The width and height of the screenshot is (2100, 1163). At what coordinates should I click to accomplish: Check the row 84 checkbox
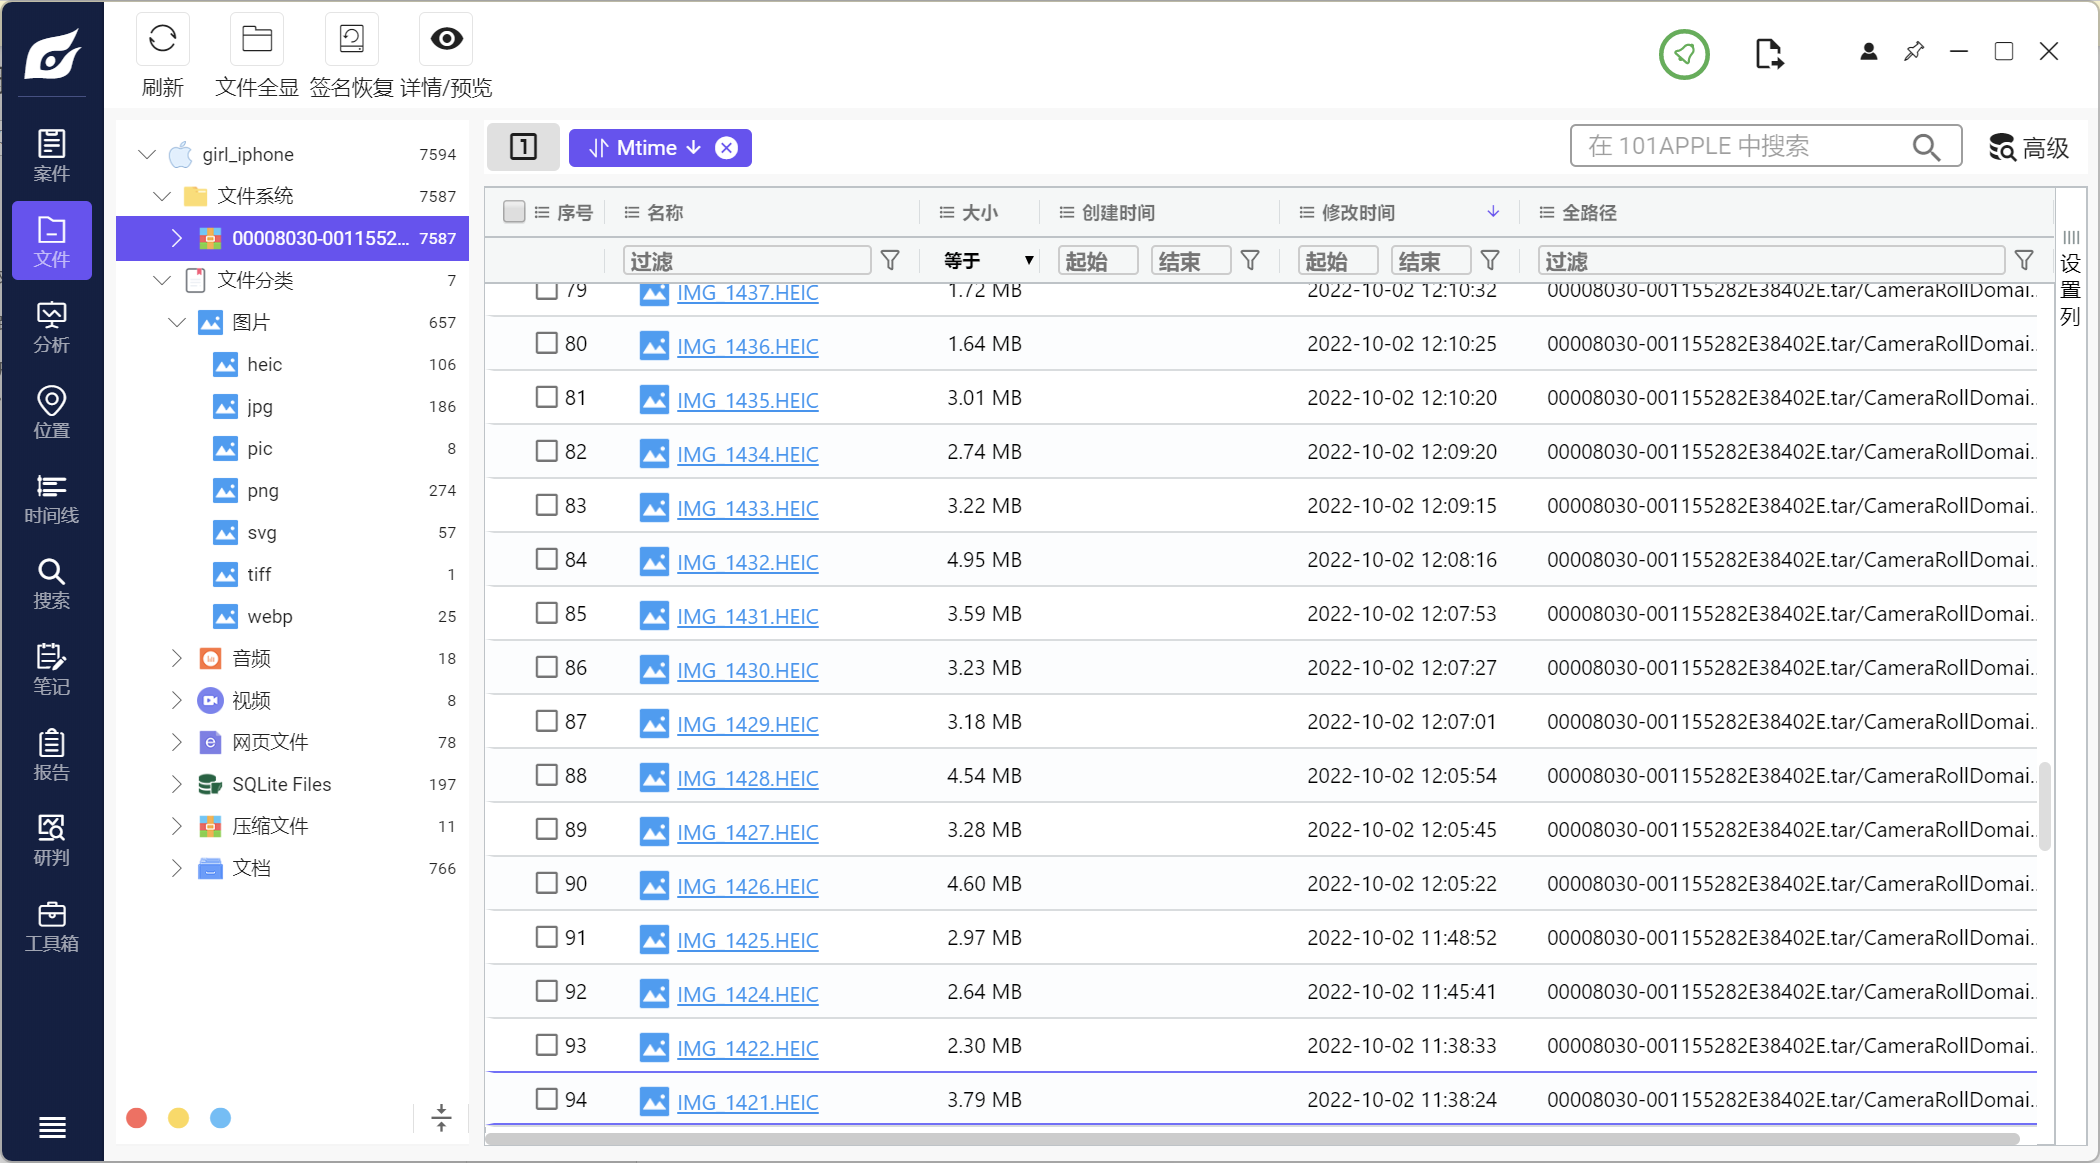click(546, 559)
